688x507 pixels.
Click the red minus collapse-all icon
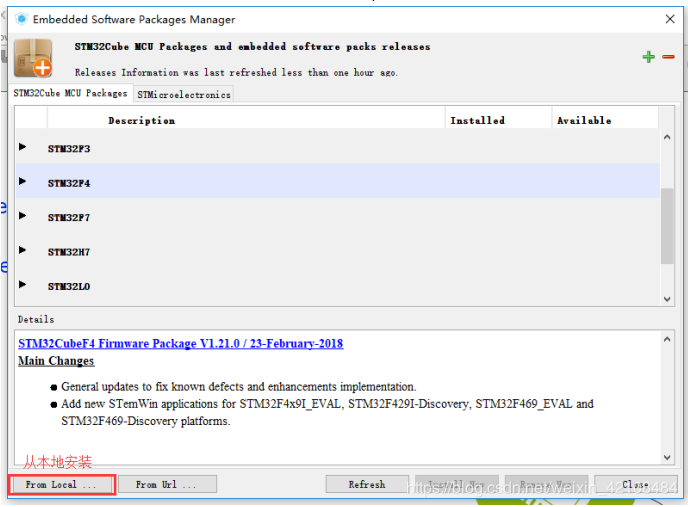[668, 57]
